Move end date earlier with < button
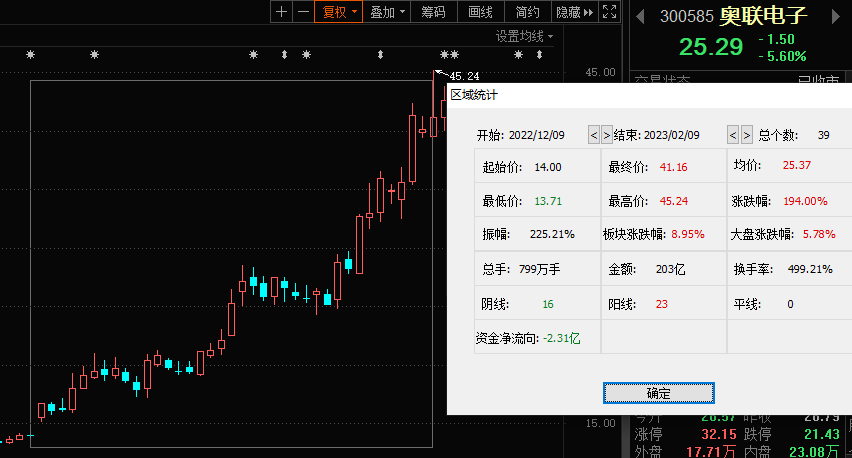Viewport: 852px width, 458px height. pos(733,135)
